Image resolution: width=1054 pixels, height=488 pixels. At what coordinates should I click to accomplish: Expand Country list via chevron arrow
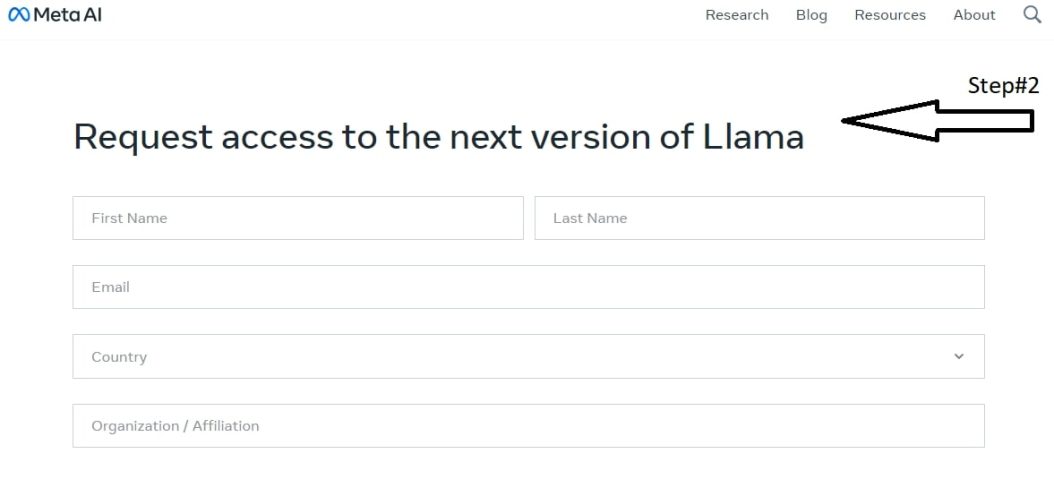(959, 356)
